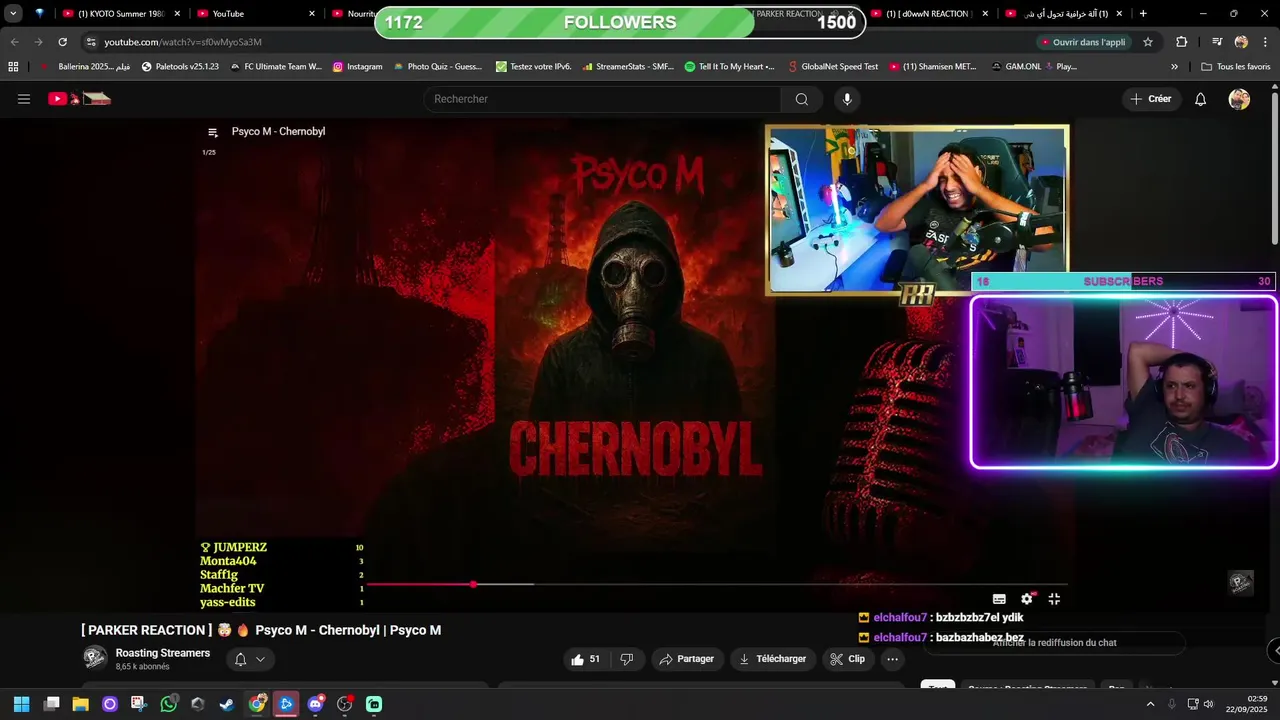Viewport: 1280px width, 720px height.
Task: Open Google Chrome taskbar icon
Action: tap(257, 704)
